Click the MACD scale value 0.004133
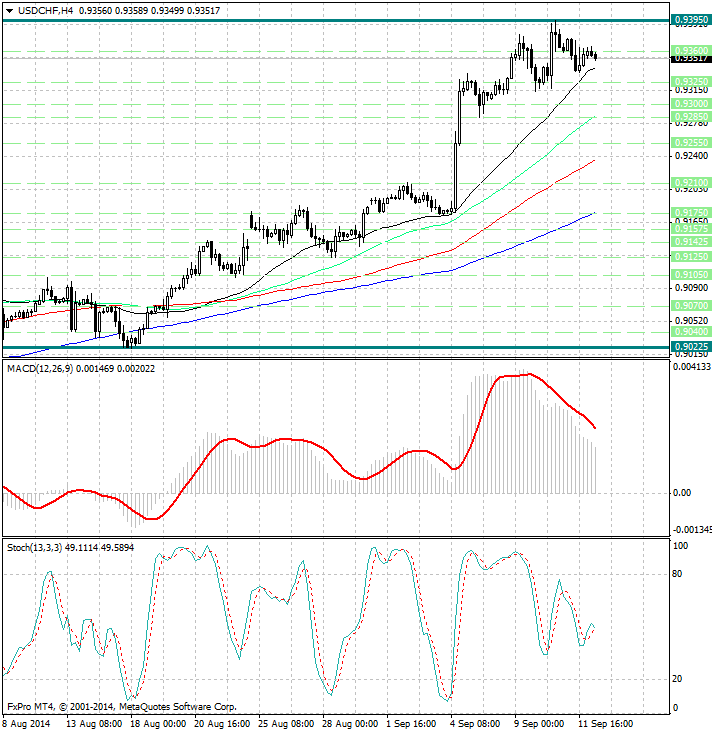 pos(692,367)
